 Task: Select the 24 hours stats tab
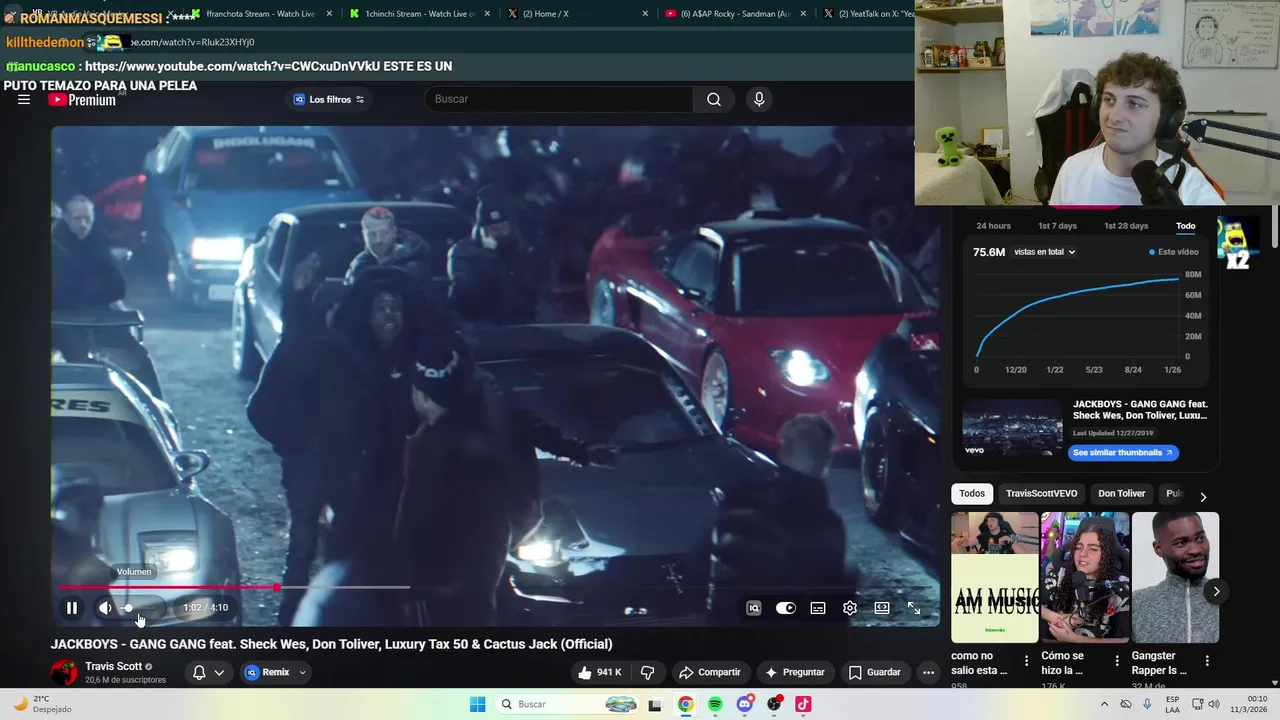[993, 226]
